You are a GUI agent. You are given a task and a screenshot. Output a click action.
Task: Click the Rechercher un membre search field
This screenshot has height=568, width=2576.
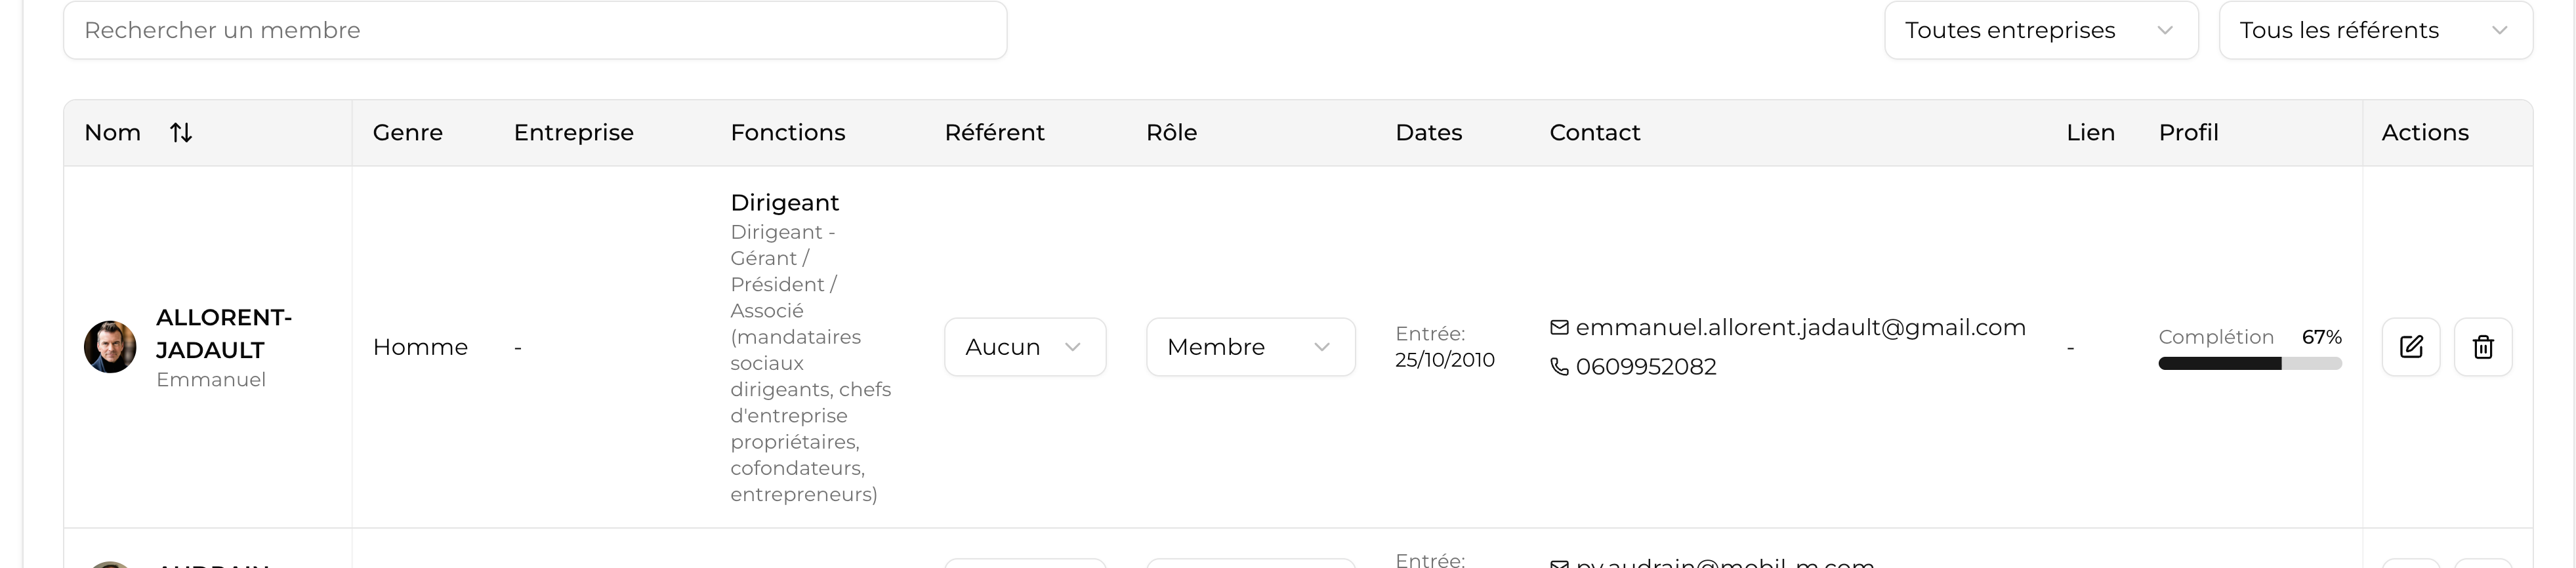(535, 30)
